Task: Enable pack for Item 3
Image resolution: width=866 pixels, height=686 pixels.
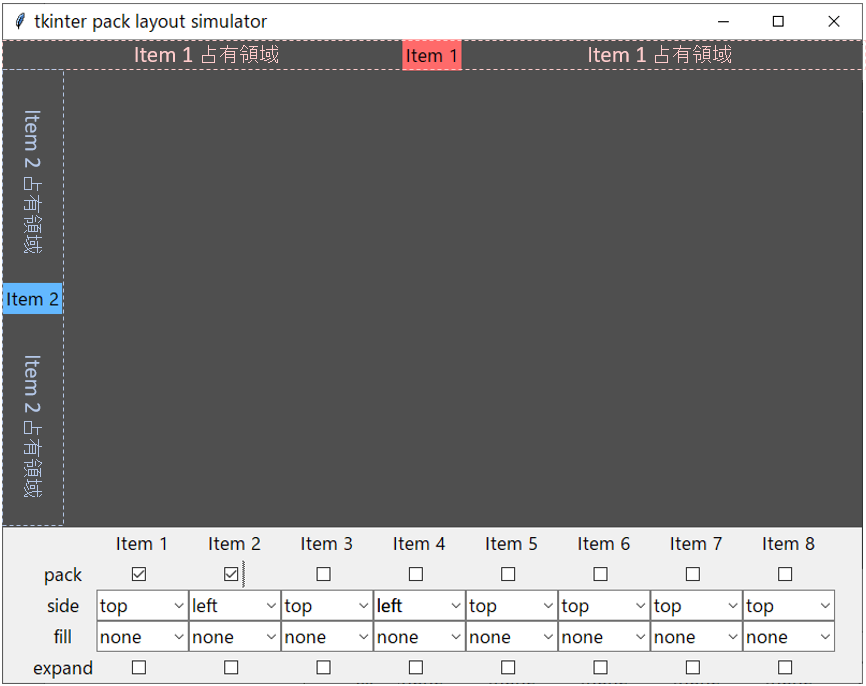Action: [x=324, y=574]
